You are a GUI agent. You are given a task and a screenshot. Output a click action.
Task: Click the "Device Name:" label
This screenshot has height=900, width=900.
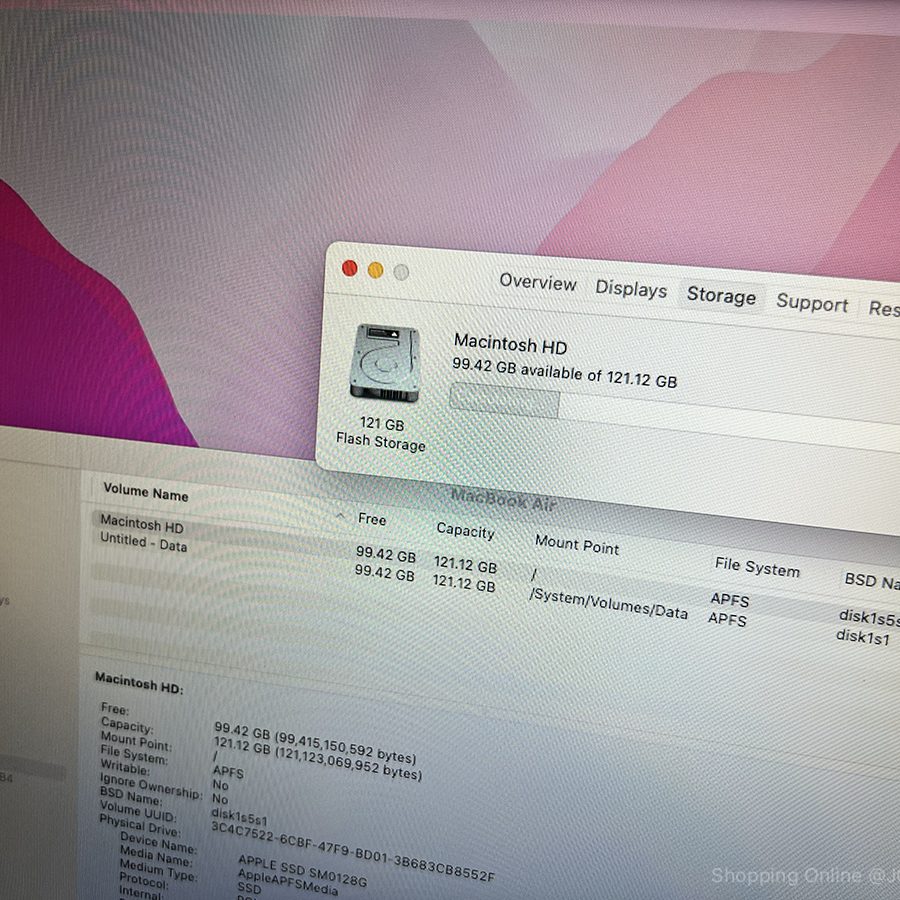[x=158, y=843]
